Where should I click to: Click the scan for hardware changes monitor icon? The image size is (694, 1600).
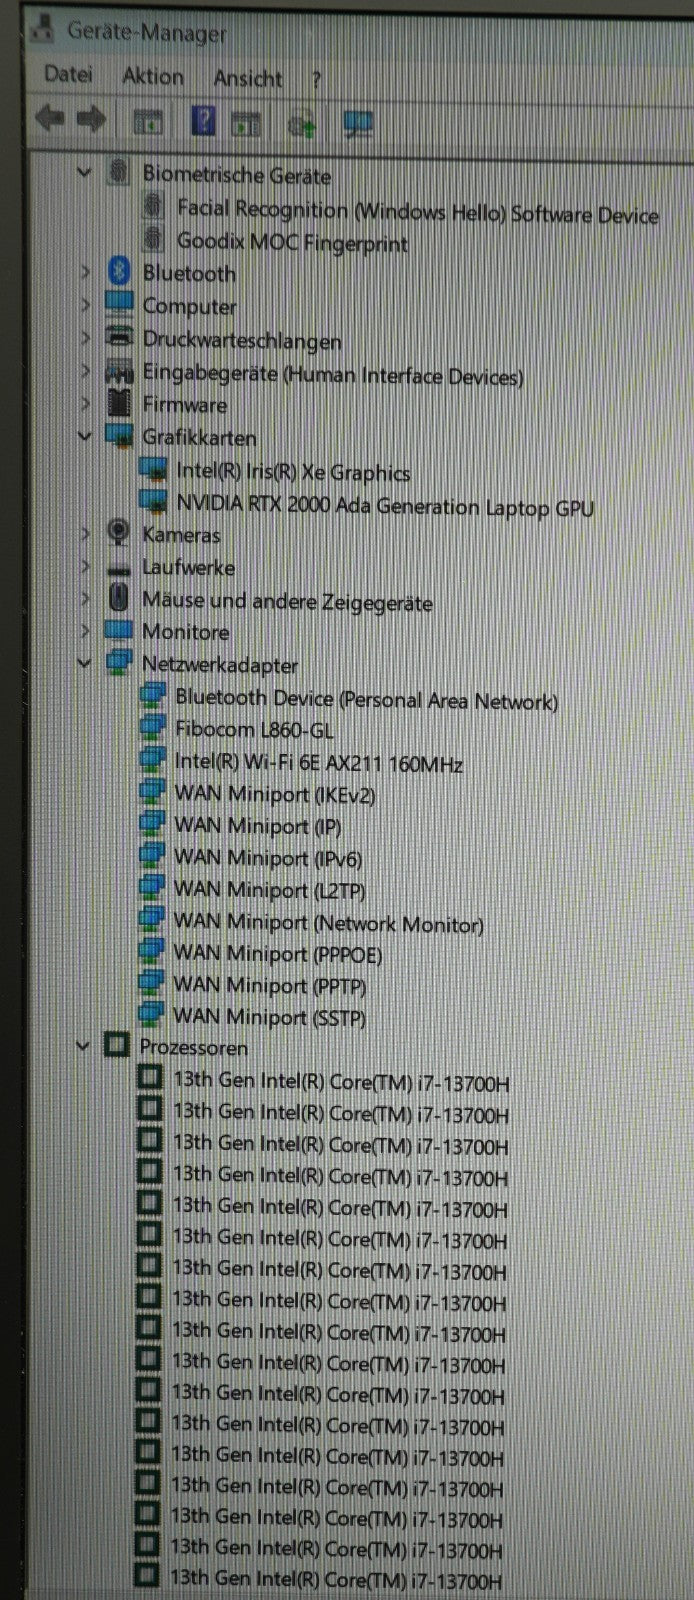[357, 125]
